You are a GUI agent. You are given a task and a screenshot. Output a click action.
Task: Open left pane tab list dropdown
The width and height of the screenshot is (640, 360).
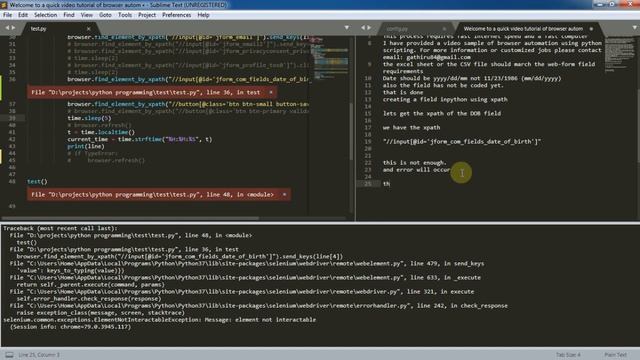coord(347,28)
